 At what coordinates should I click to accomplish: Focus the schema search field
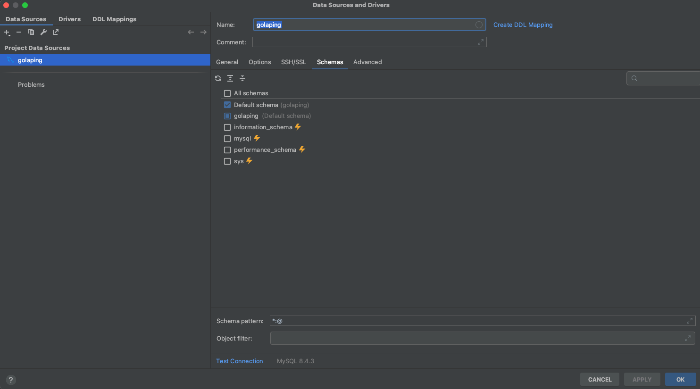pyautogui.click(x=663, y=78)
